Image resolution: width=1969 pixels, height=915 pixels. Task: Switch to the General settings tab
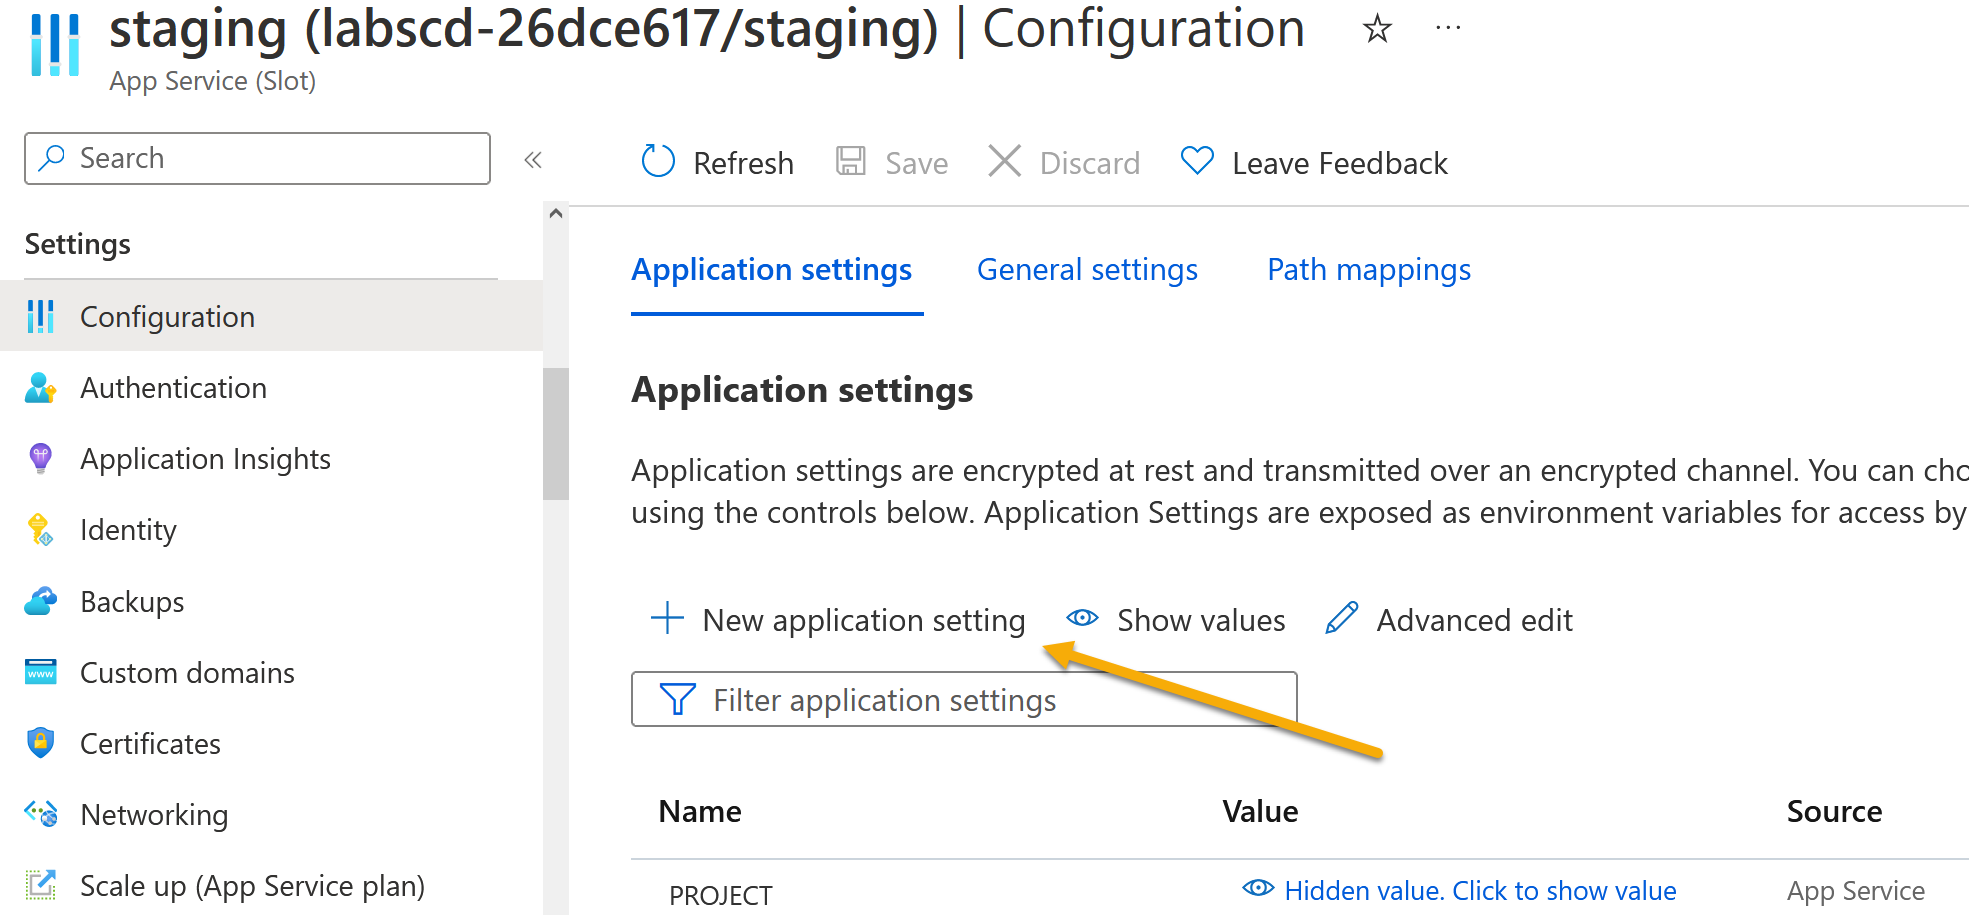point(1087,270)
